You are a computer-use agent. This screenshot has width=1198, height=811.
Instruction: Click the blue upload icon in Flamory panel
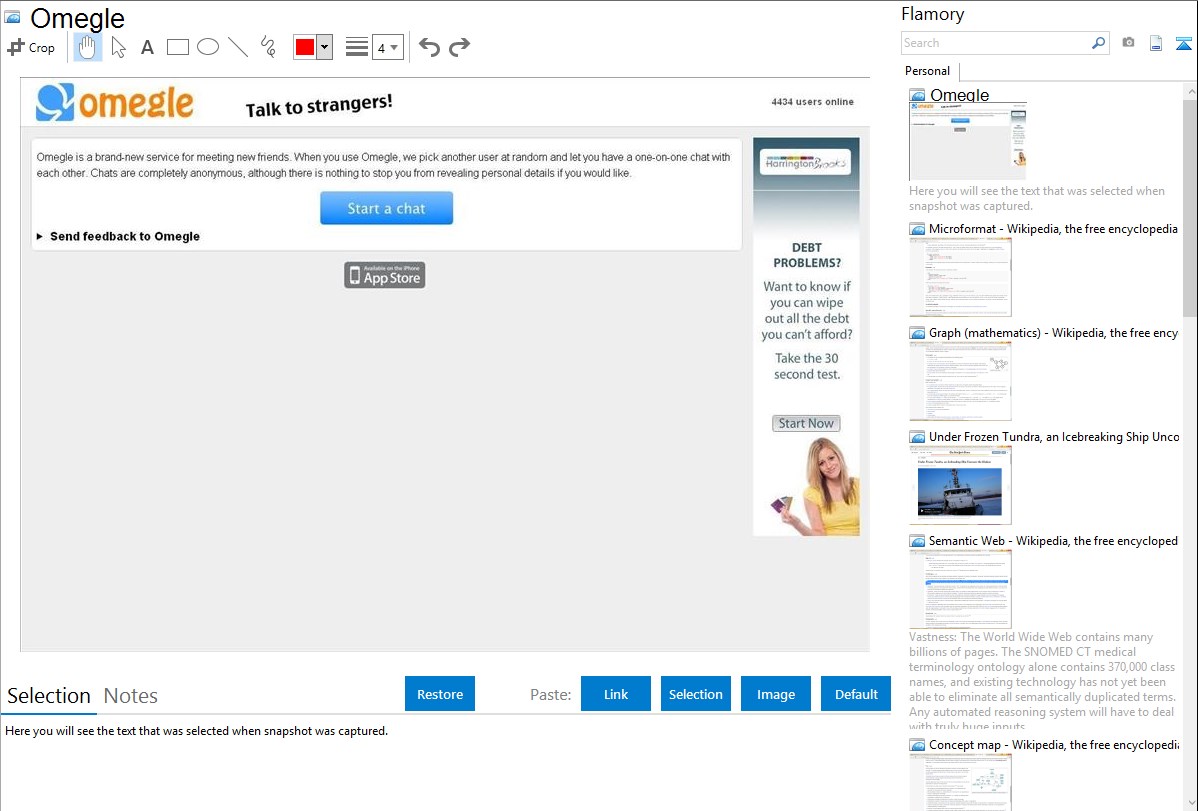1183,43
